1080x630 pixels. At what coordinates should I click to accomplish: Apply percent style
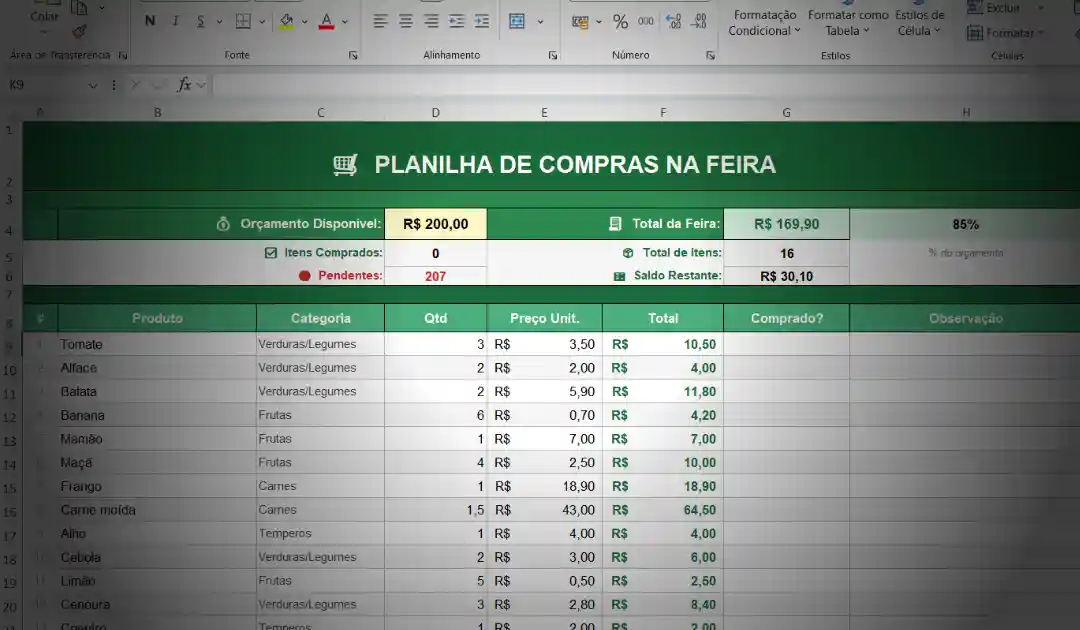(x=621, y=22)
